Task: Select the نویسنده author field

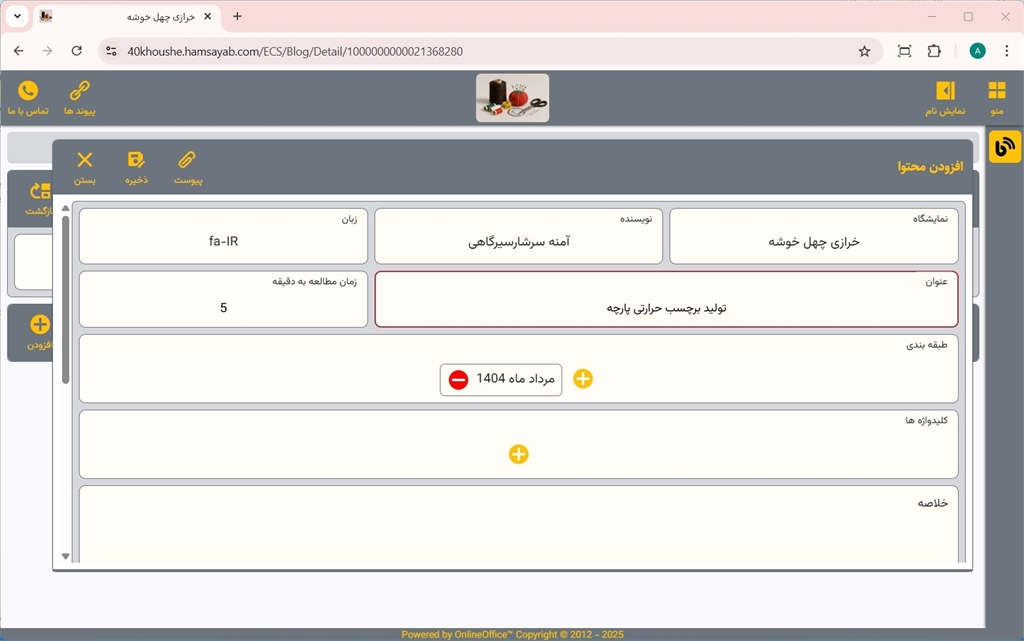Action: click(518, 242)
